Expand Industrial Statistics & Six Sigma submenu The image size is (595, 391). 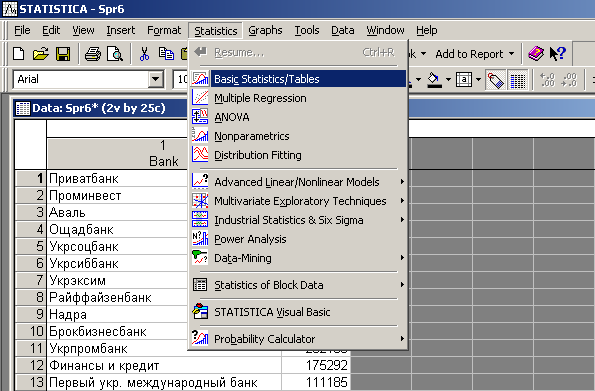[402, 219]
